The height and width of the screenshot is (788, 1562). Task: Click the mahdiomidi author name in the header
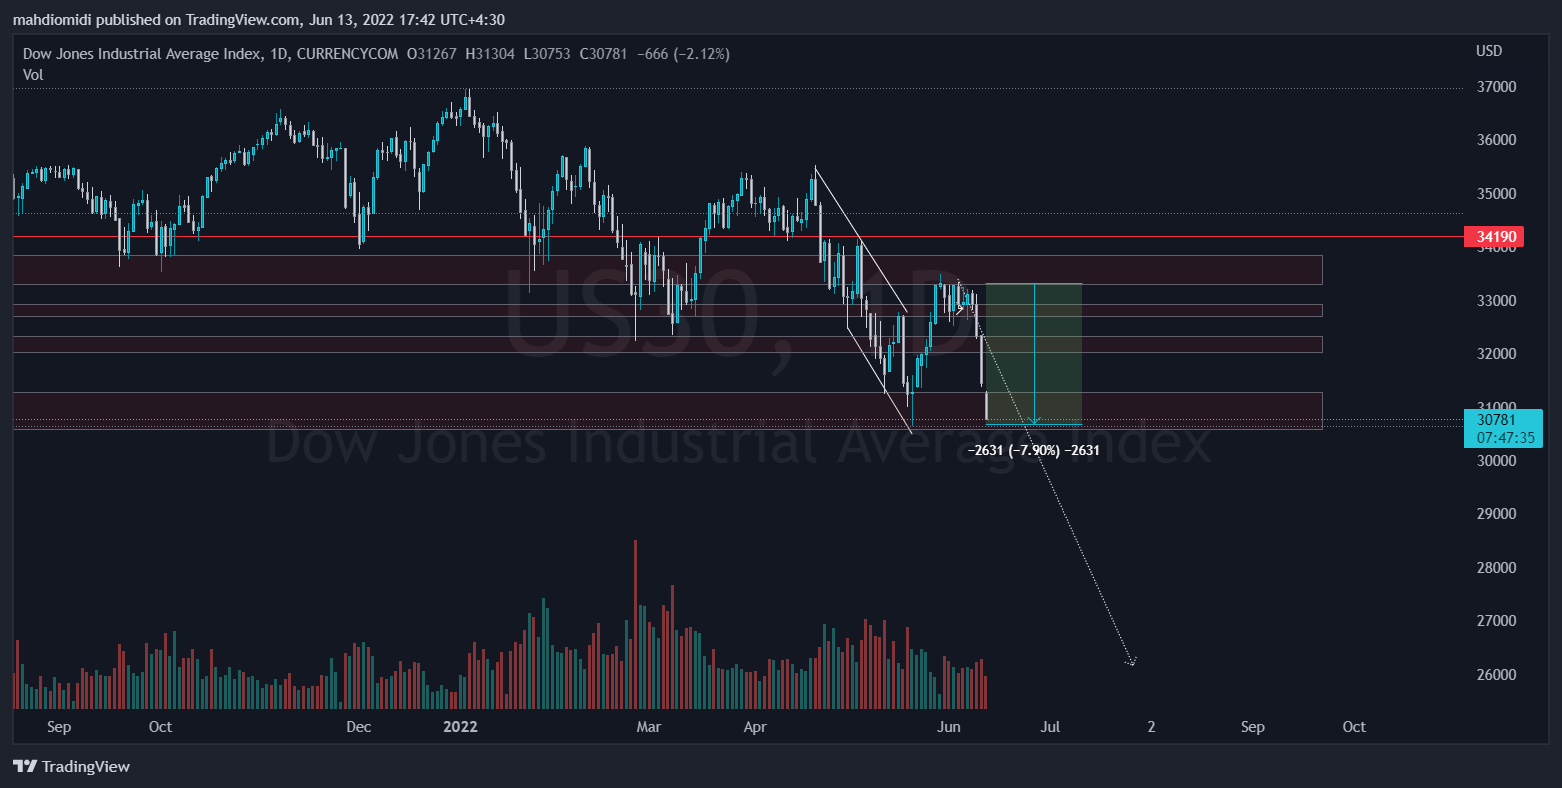[x=53, y=20]
